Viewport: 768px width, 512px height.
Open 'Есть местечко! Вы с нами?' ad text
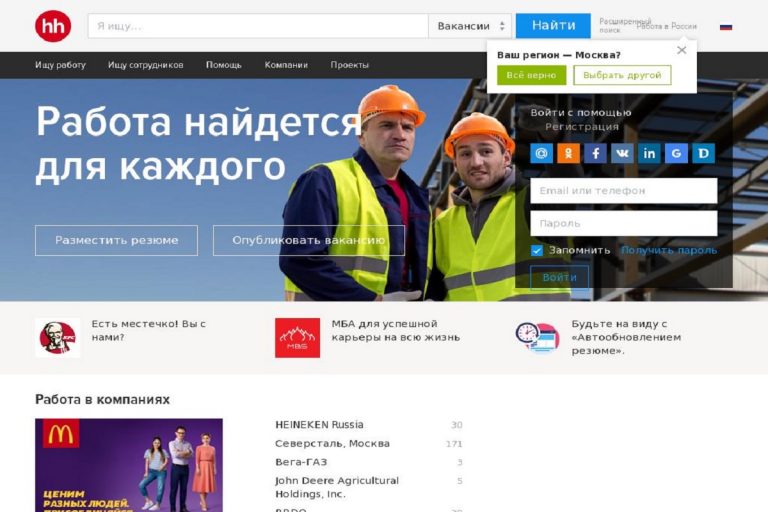coord(148,331)
